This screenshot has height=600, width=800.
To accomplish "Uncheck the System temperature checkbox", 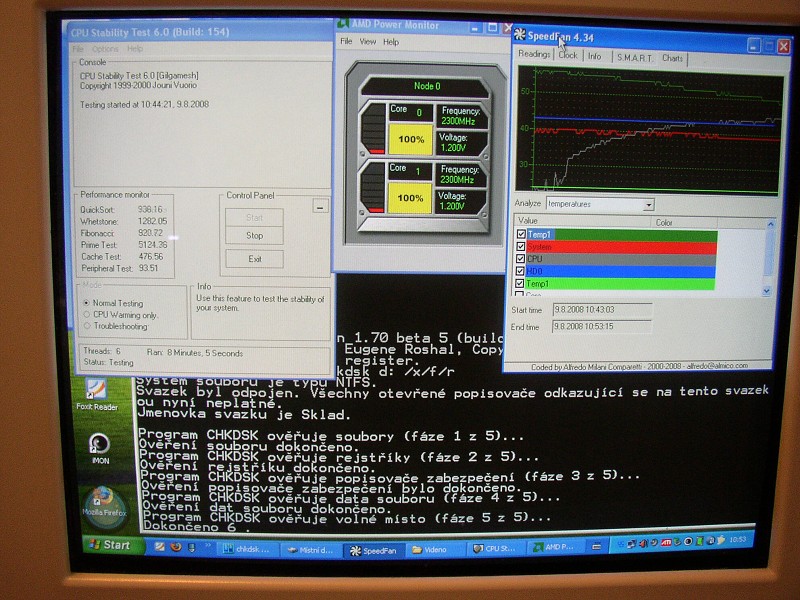I will (x=520, y=246).
